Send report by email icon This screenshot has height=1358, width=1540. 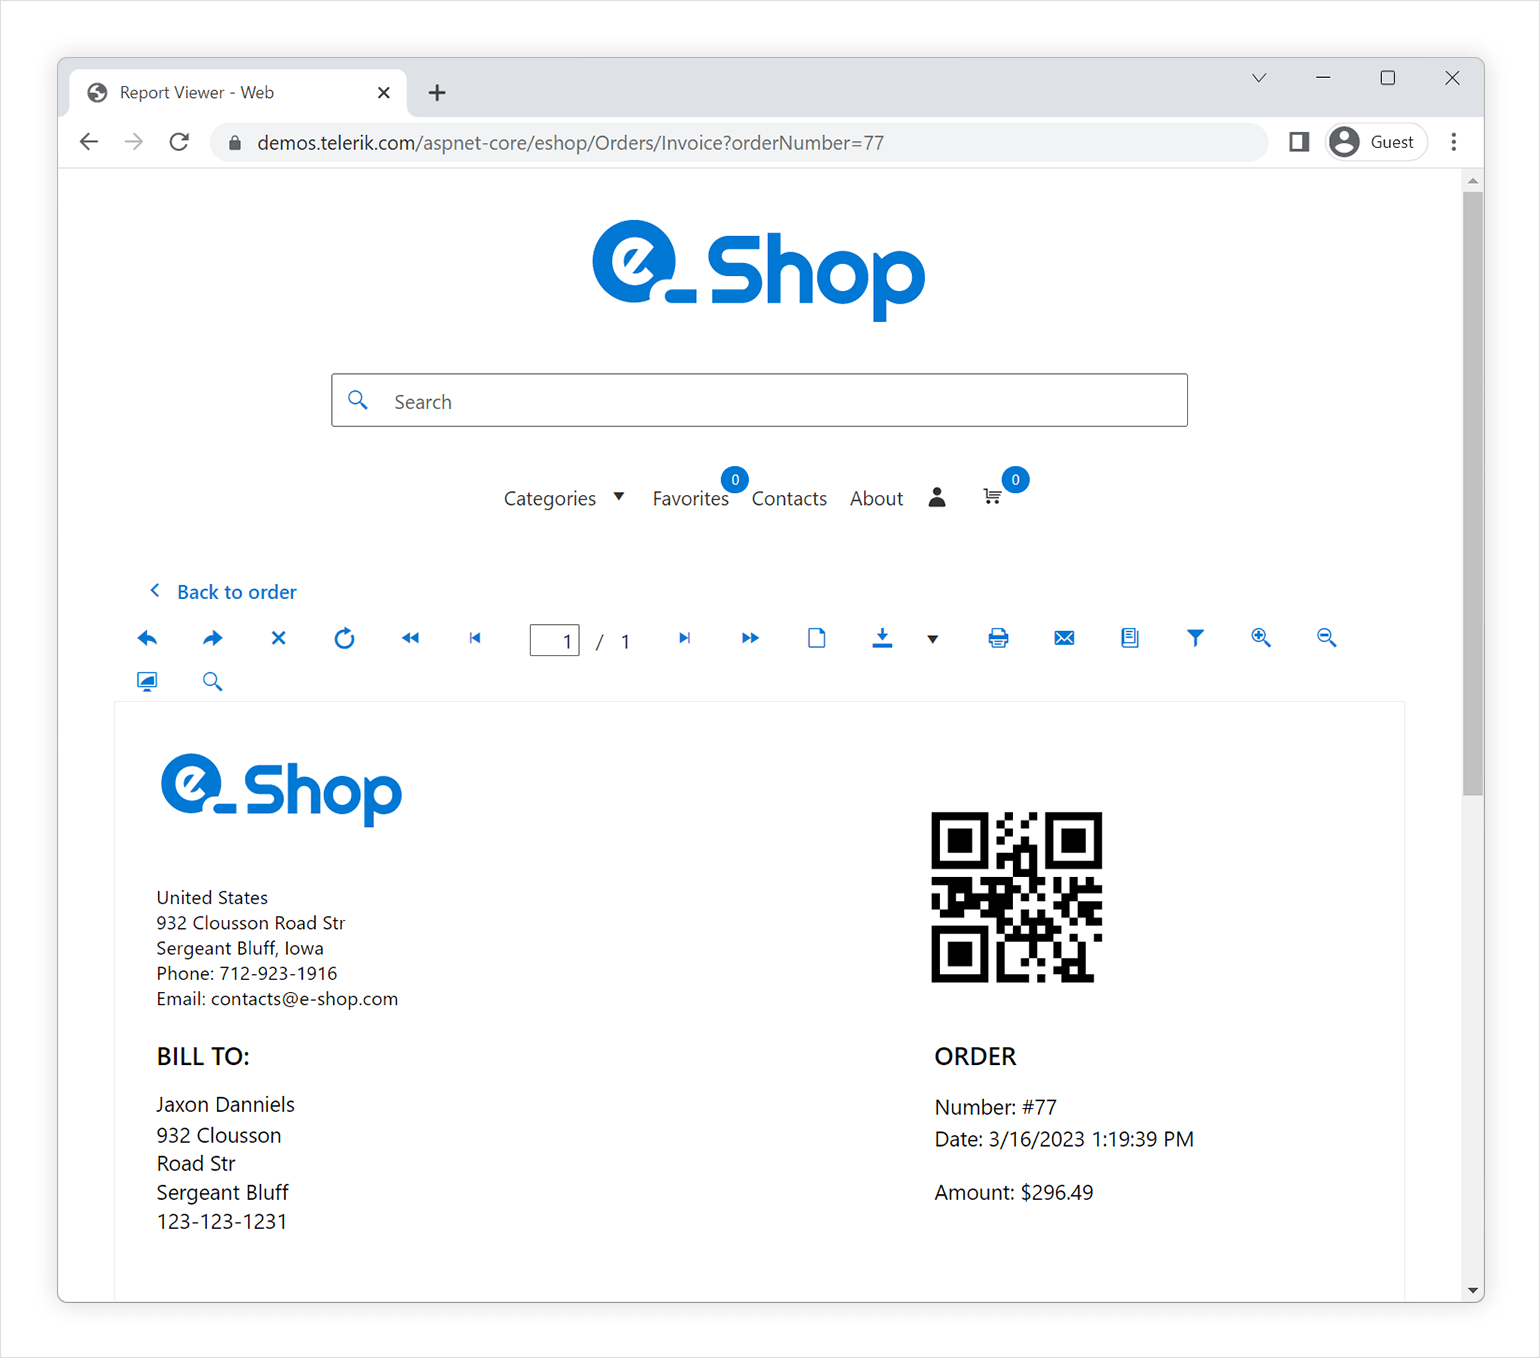pos(1064,638)
